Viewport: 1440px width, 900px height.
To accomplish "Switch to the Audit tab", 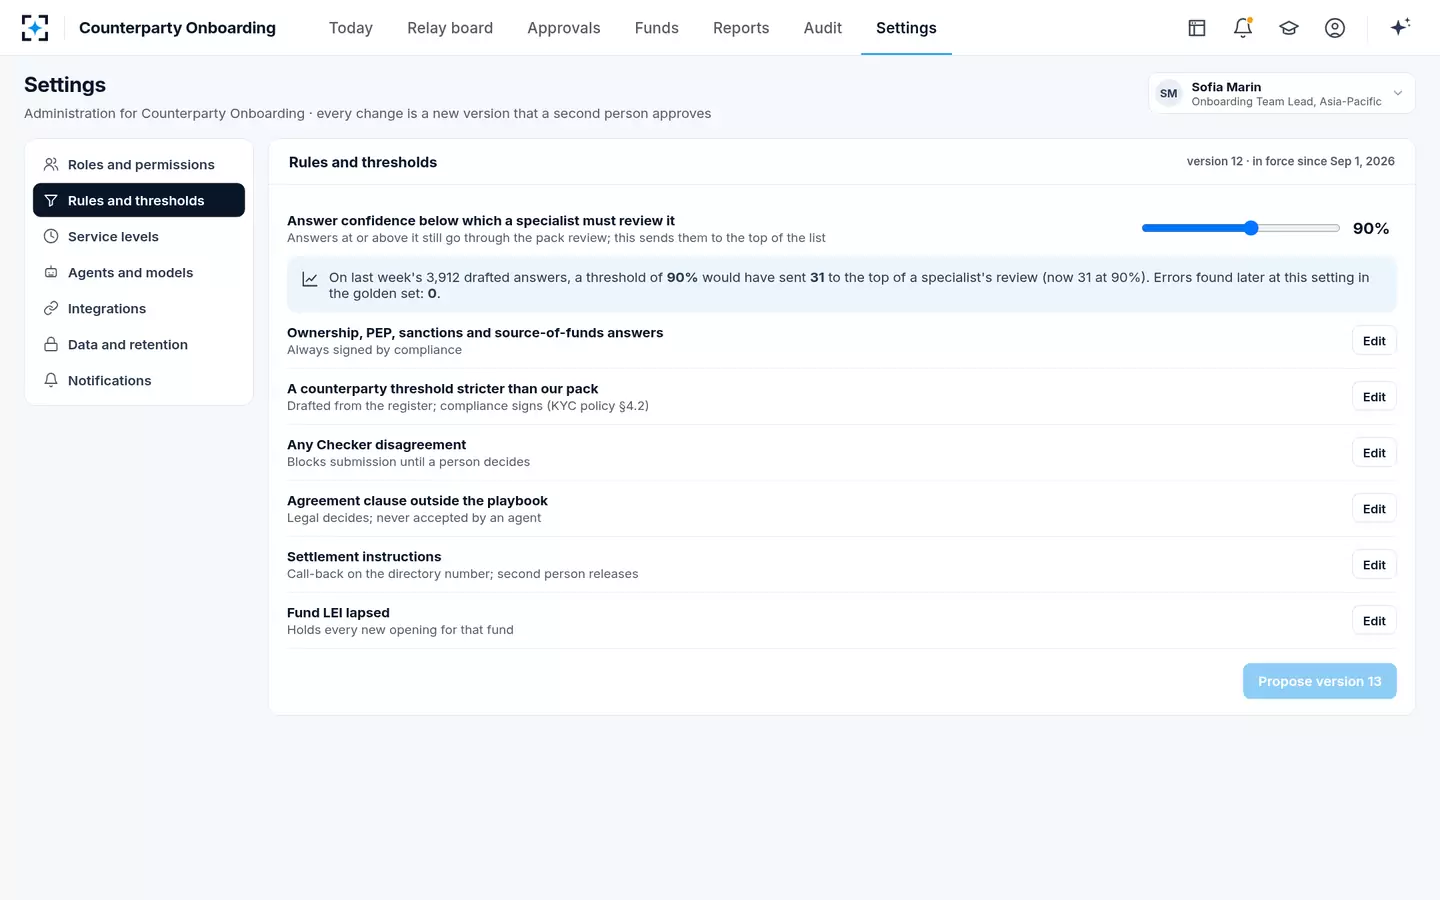I will (x=823, y=28).
